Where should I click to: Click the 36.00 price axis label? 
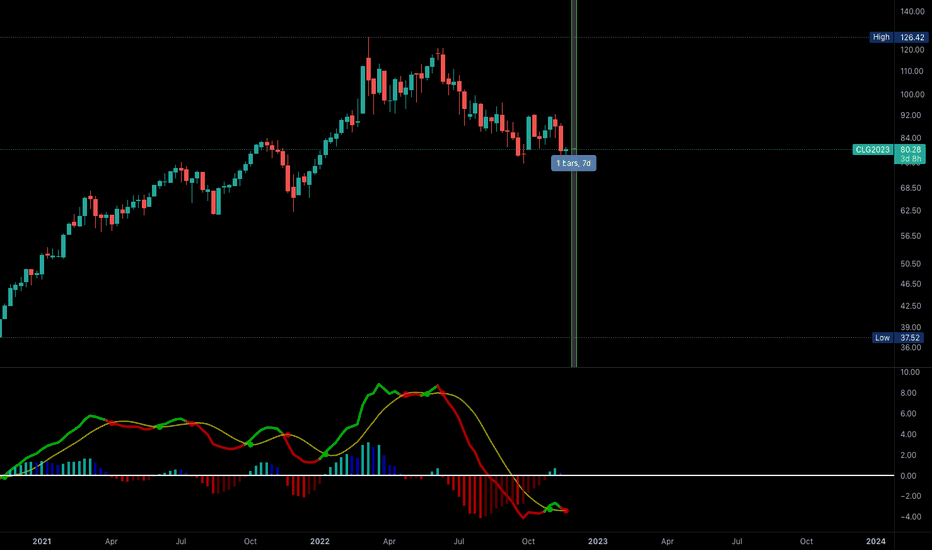click(x=911, y=348)
